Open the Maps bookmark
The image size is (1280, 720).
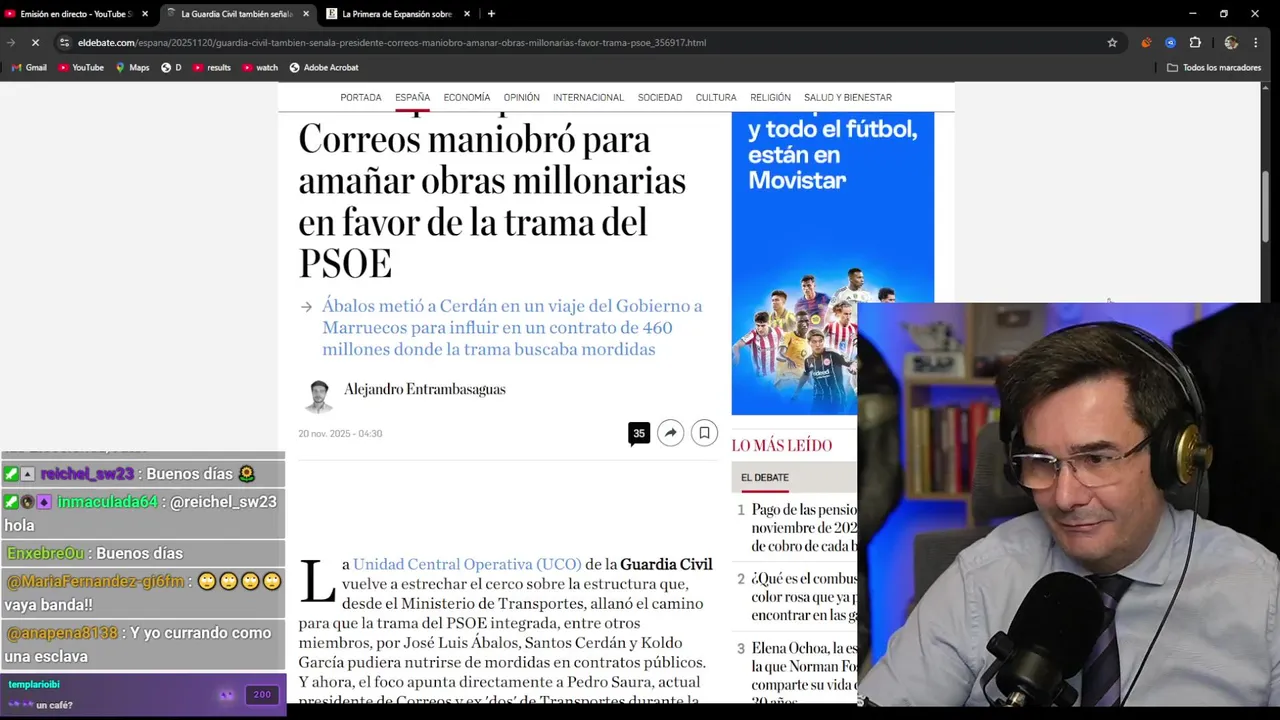pyautogui.click(x=132, y=68)
